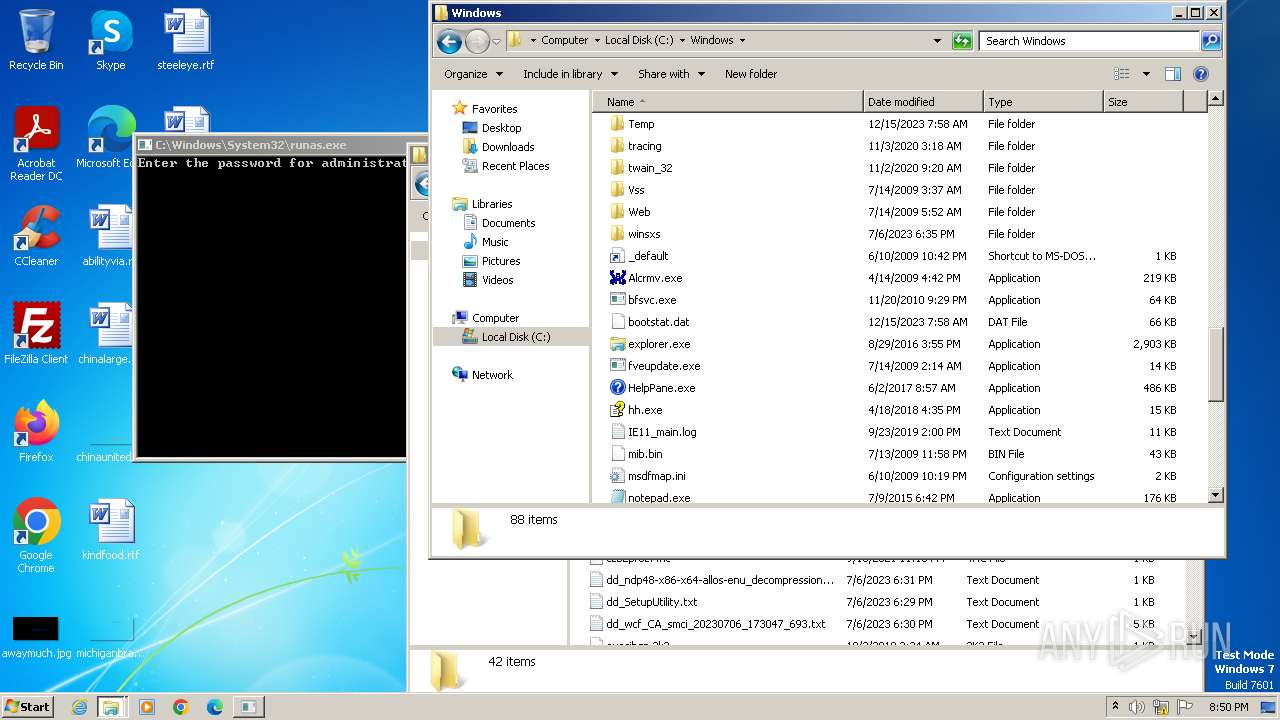Sort by Date modified column
The image size is (1280, 720).
tap(923, 102)
